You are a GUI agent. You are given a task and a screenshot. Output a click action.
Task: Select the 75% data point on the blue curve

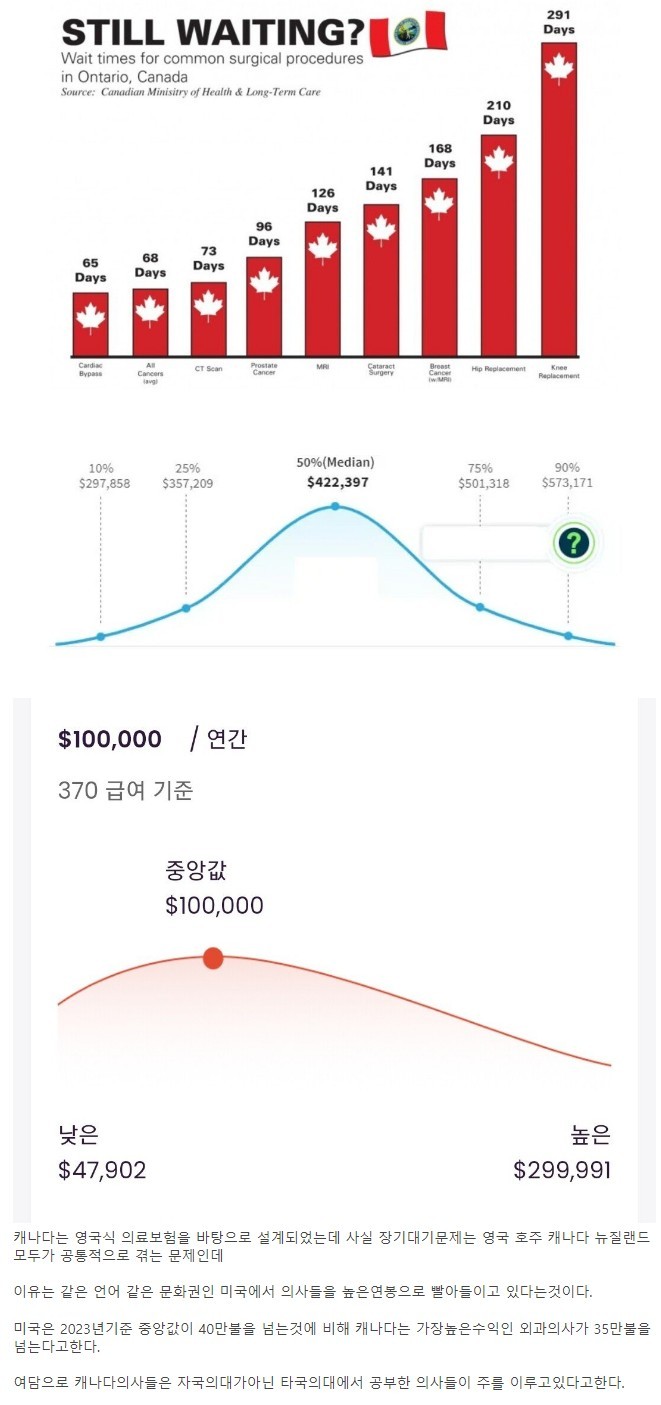(480, 607)
